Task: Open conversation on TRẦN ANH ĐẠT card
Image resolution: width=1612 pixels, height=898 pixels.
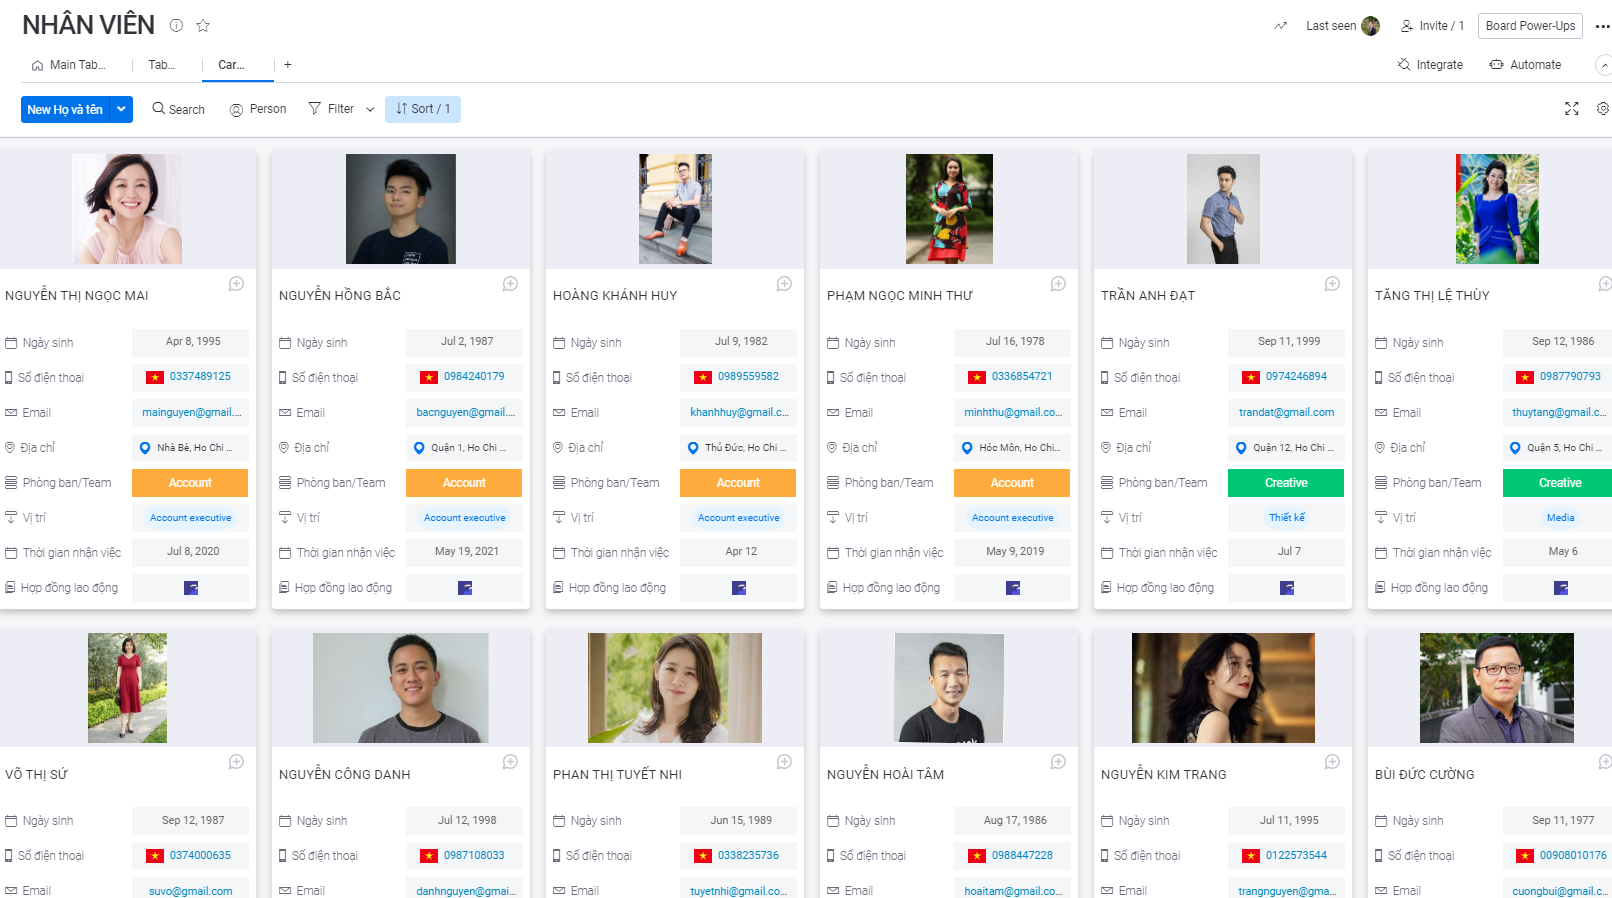Action: pyautogui.click(x=1332, y=284)
